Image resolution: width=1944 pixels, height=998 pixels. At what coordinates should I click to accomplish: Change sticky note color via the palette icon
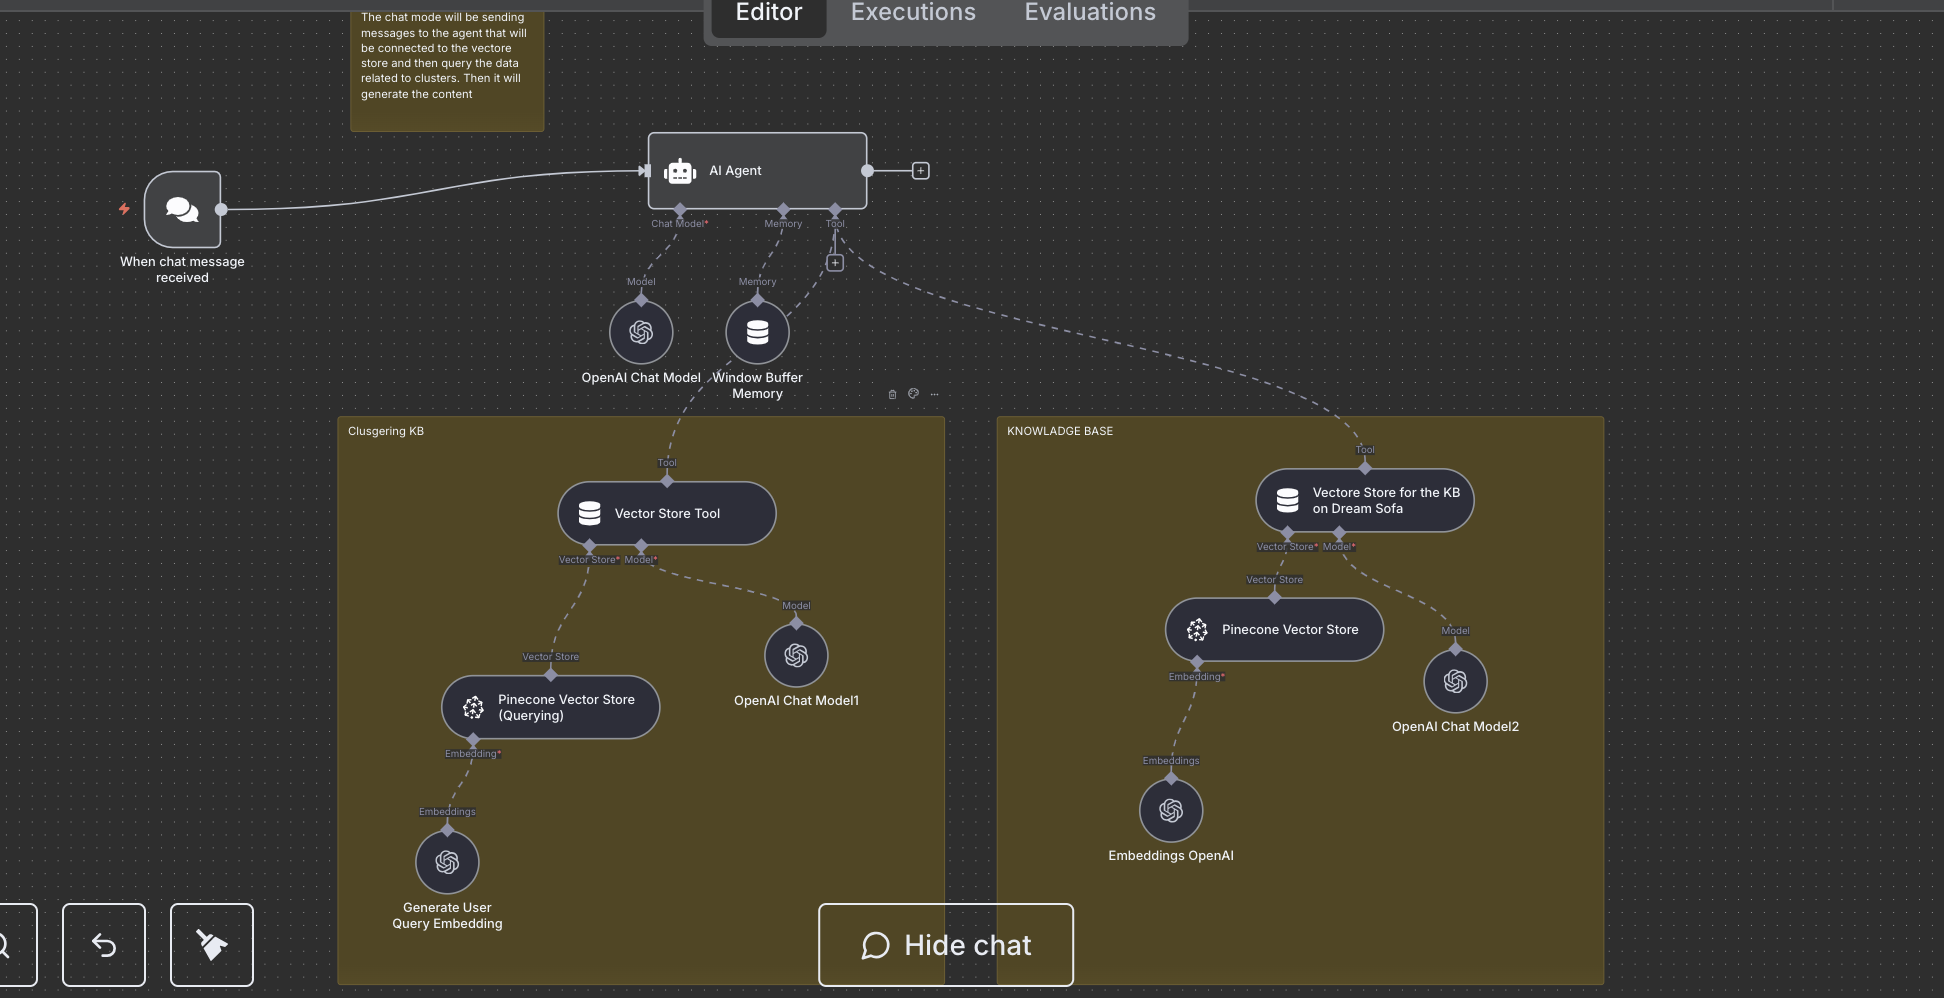(x=913, y=394)
